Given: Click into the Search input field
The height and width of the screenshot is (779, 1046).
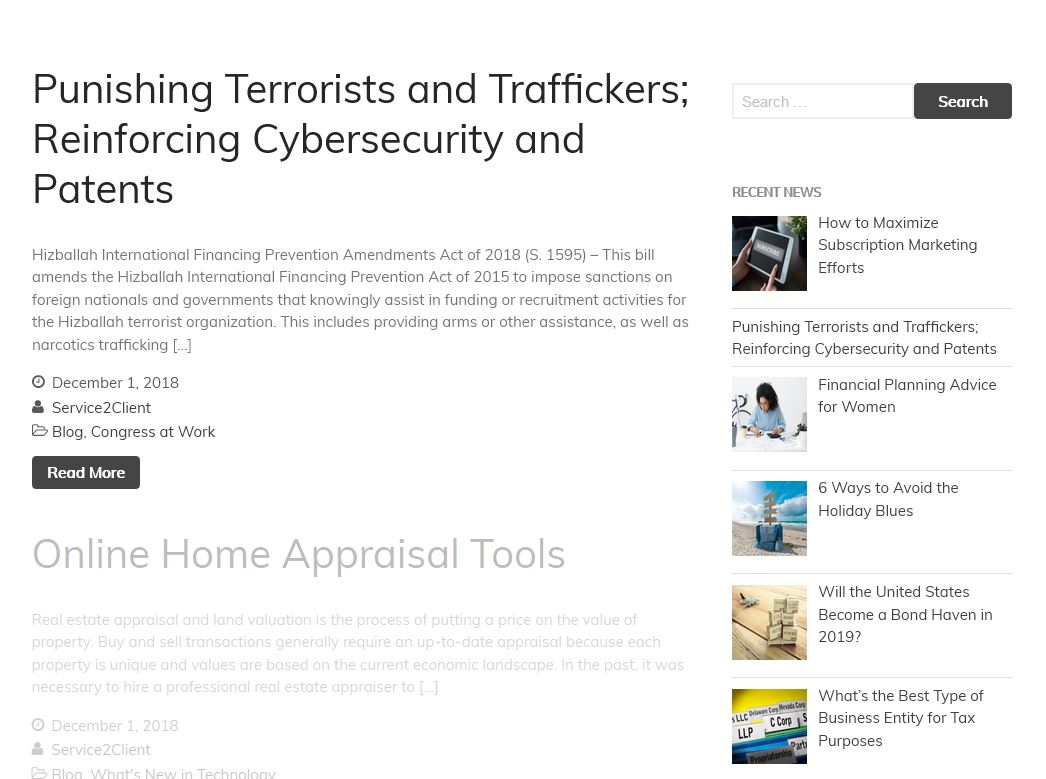Looking at the screenshot, I should pyautogui.click(x=822, y=101).
